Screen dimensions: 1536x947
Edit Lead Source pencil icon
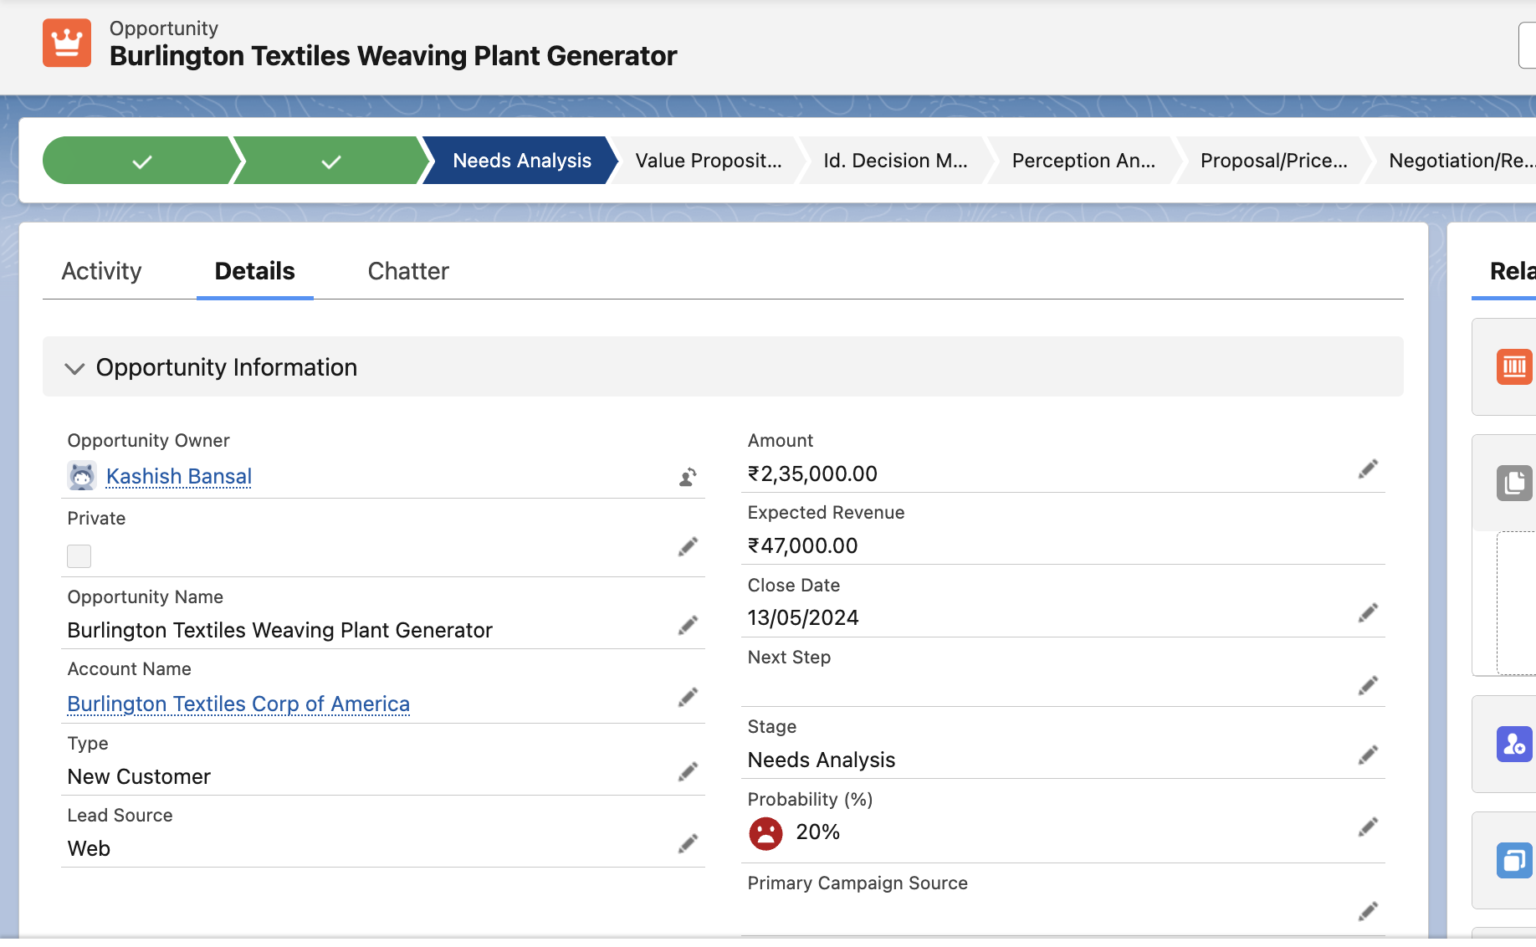(688, 844)
